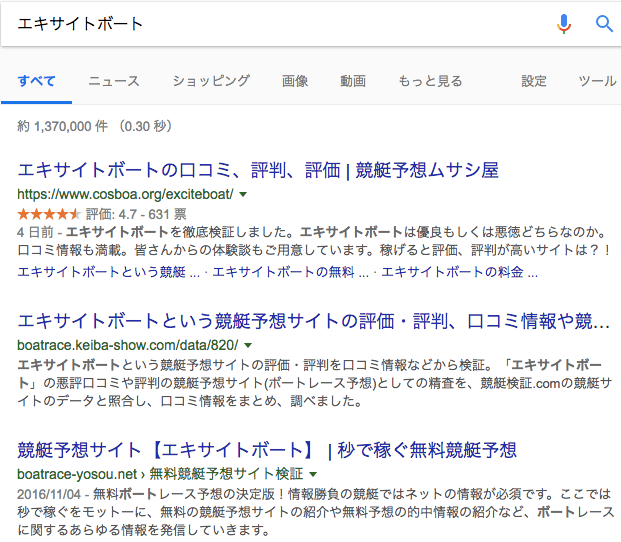
Task: Open the 設定 menu
Action: (x=534, y=81)
